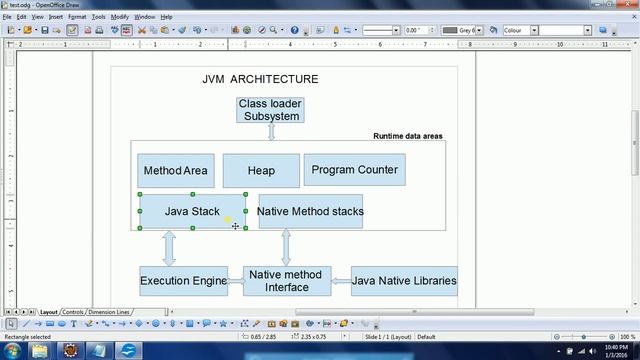
Task: Open the Window menu
Action: (144, 17)
